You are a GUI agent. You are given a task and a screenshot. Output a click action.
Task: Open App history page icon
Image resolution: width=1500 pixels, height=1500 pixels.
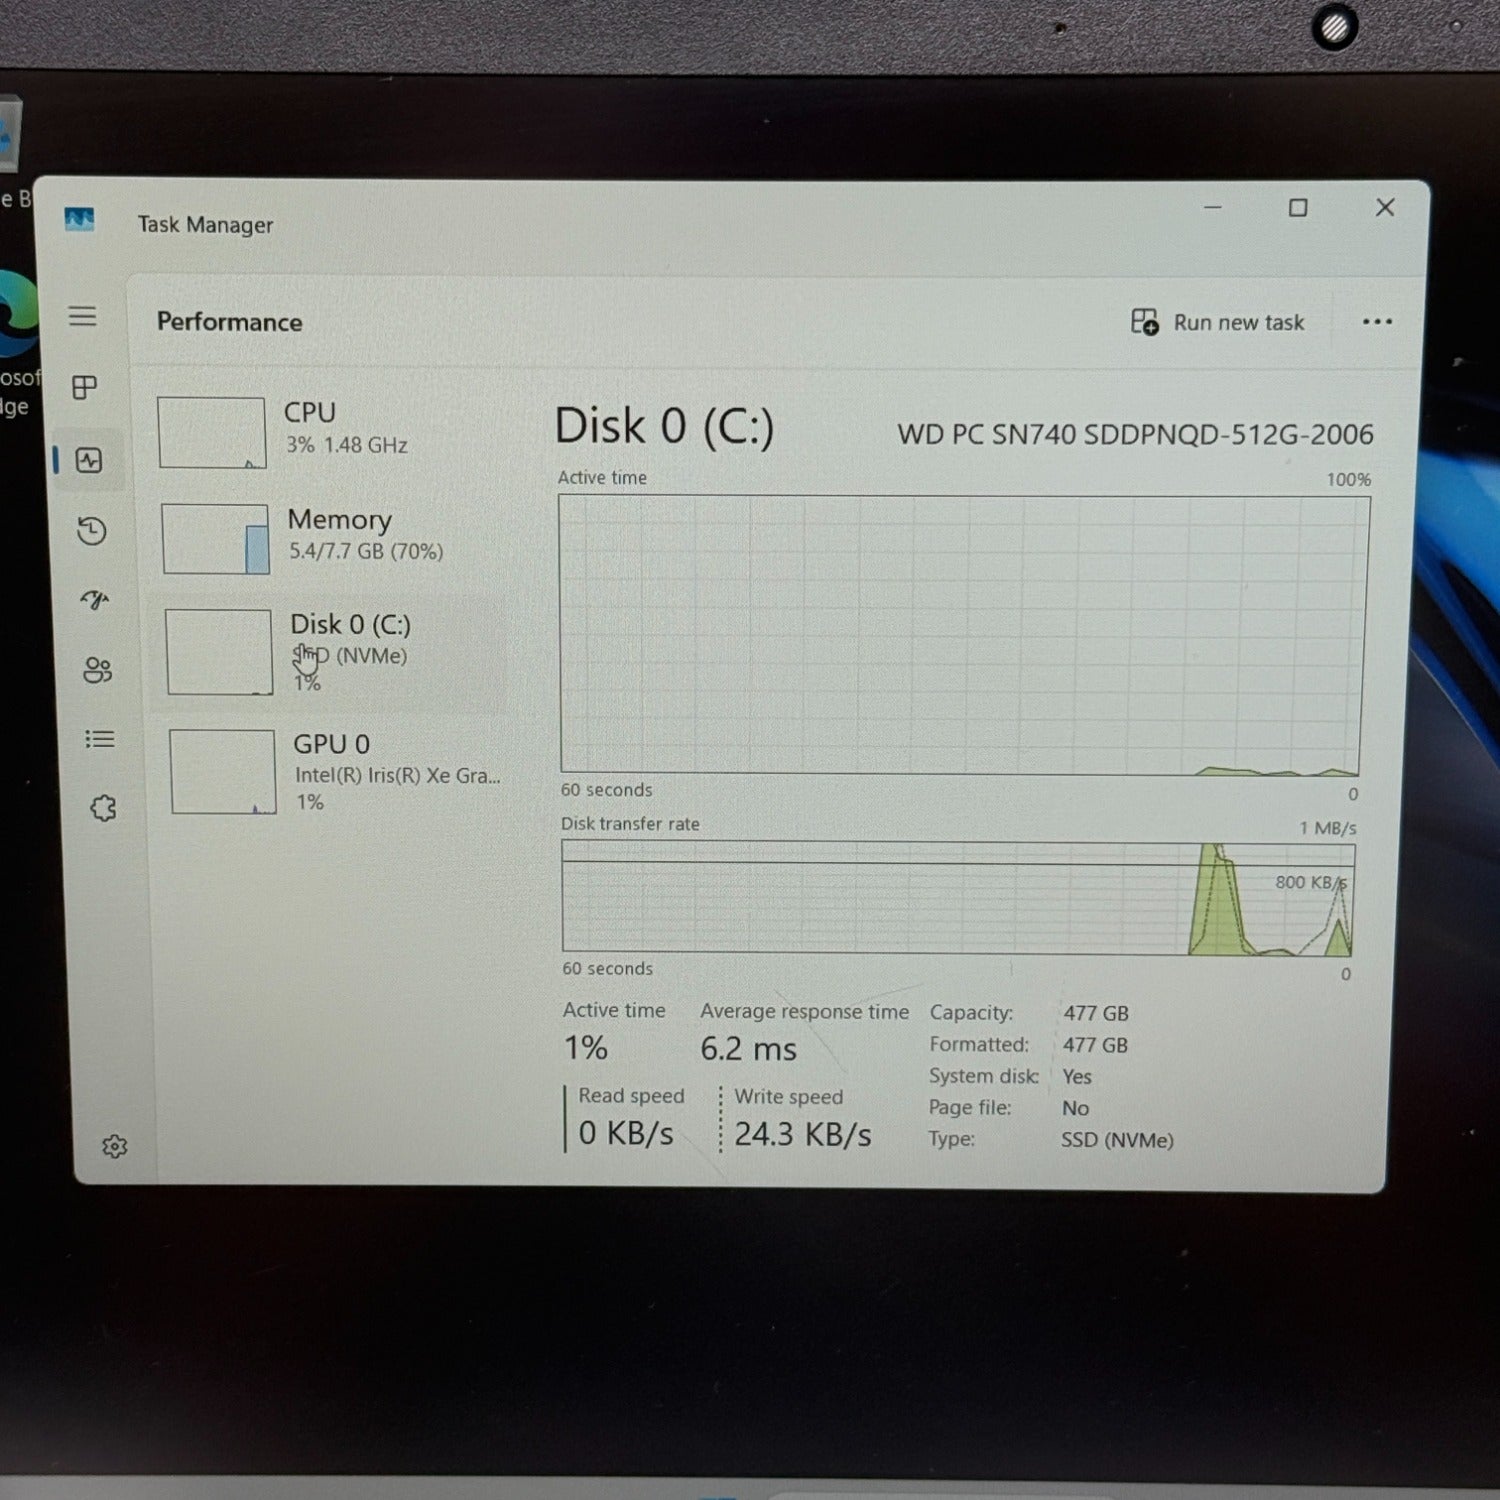(x=92, y=530)
